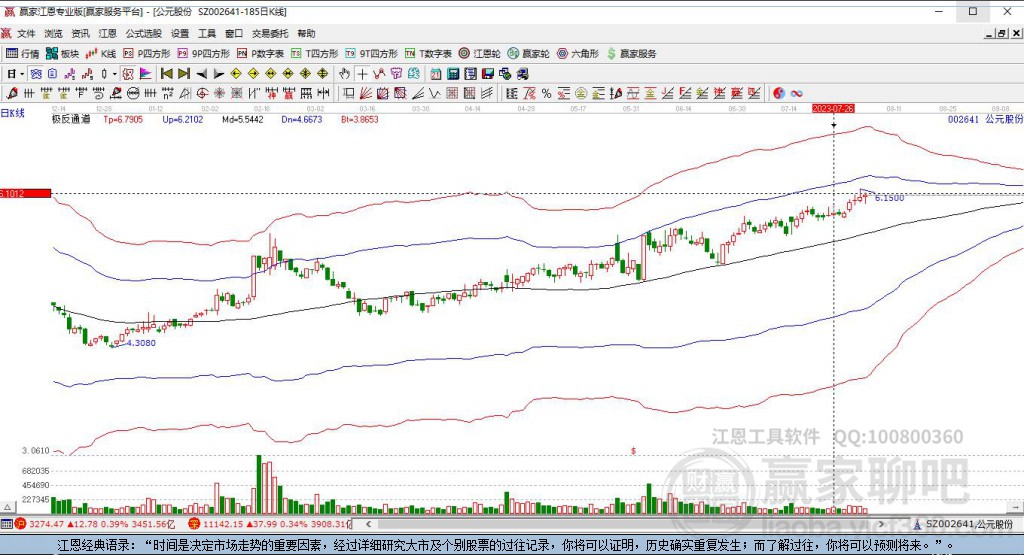
Task: Click the Up=6.2102 value
Action: 183,119
